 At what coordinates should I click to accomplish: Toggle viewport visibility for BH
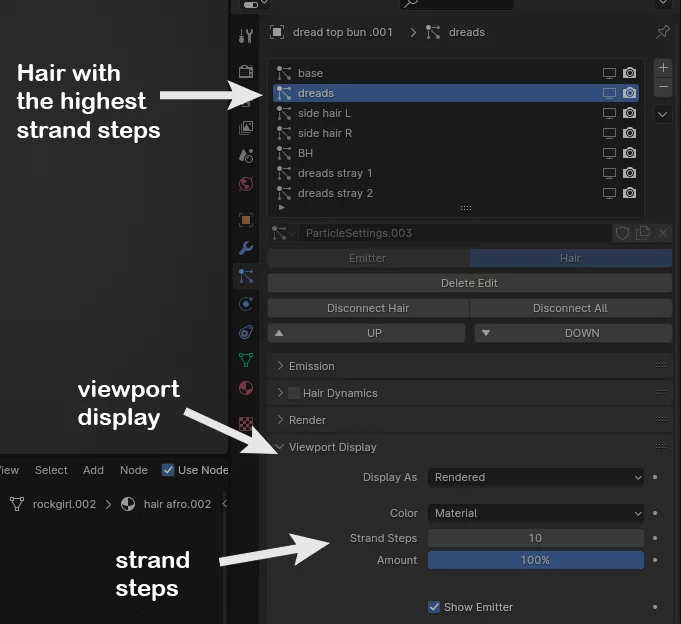pyautogui.click(x=609, y=153)
